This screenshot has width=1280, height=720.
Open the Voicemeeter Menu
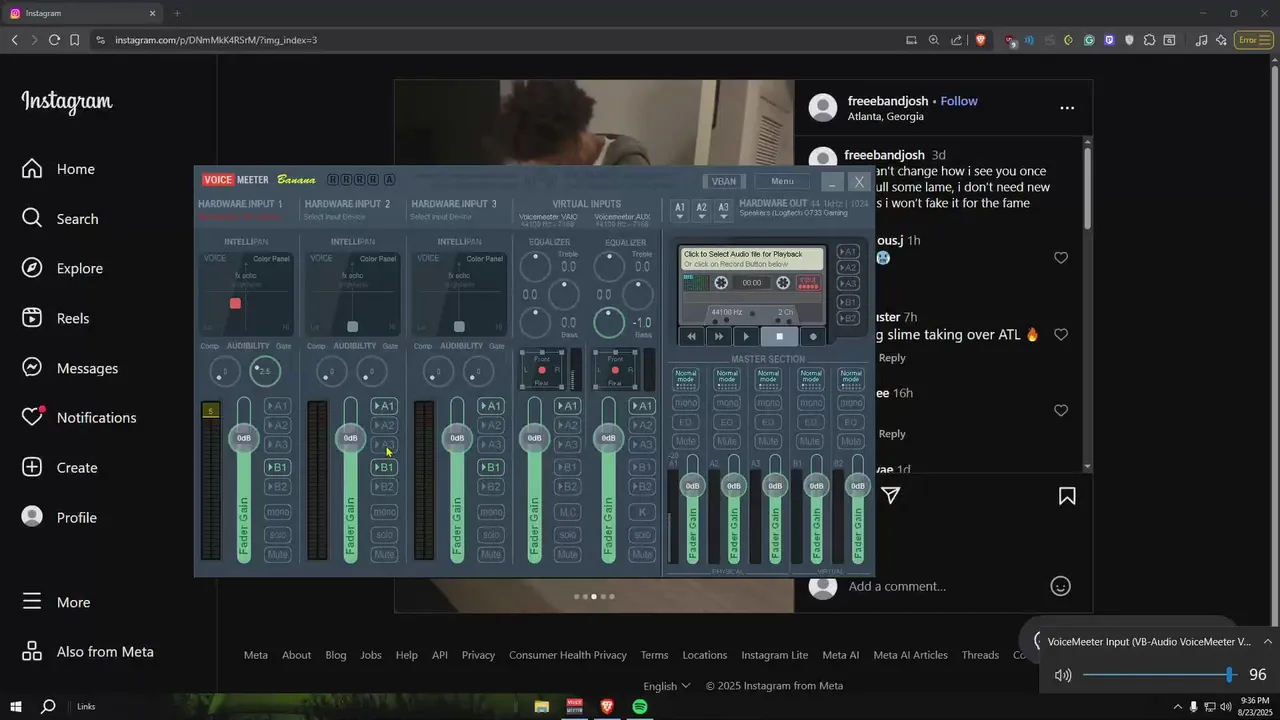click(x=782, y=181)
